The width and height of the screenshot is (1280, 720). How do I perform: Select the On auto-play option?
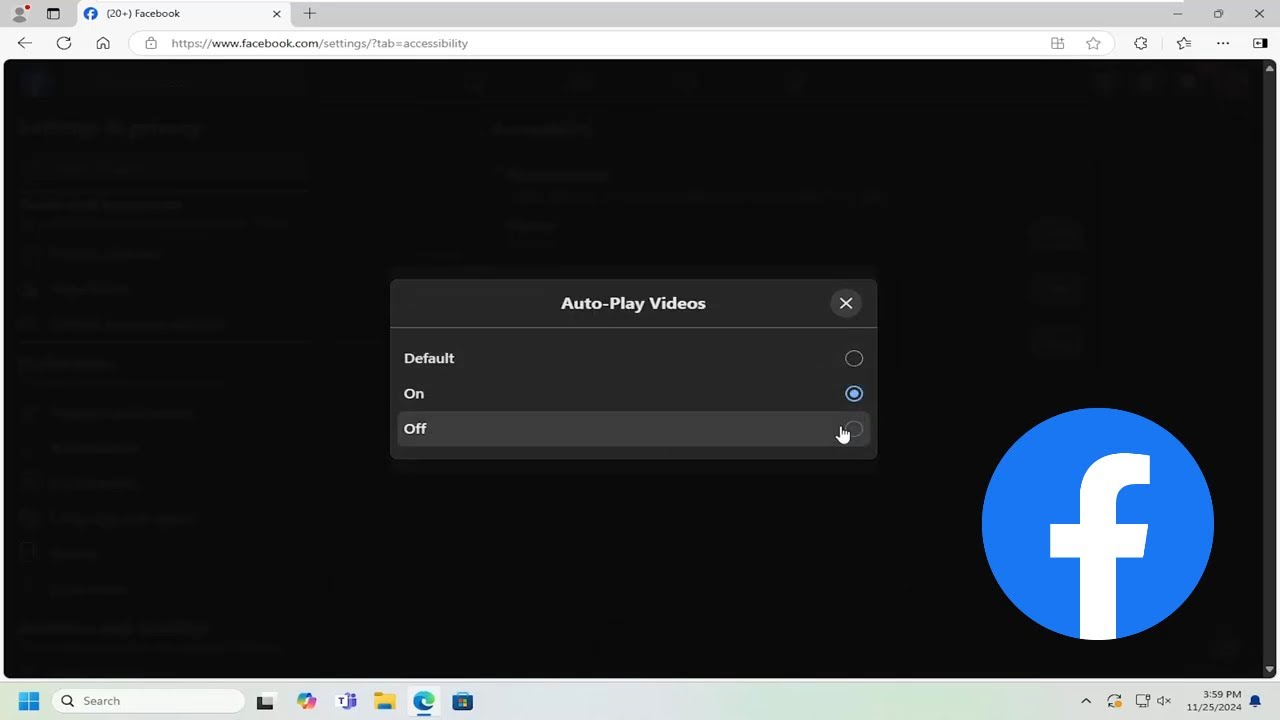point(633,393)
